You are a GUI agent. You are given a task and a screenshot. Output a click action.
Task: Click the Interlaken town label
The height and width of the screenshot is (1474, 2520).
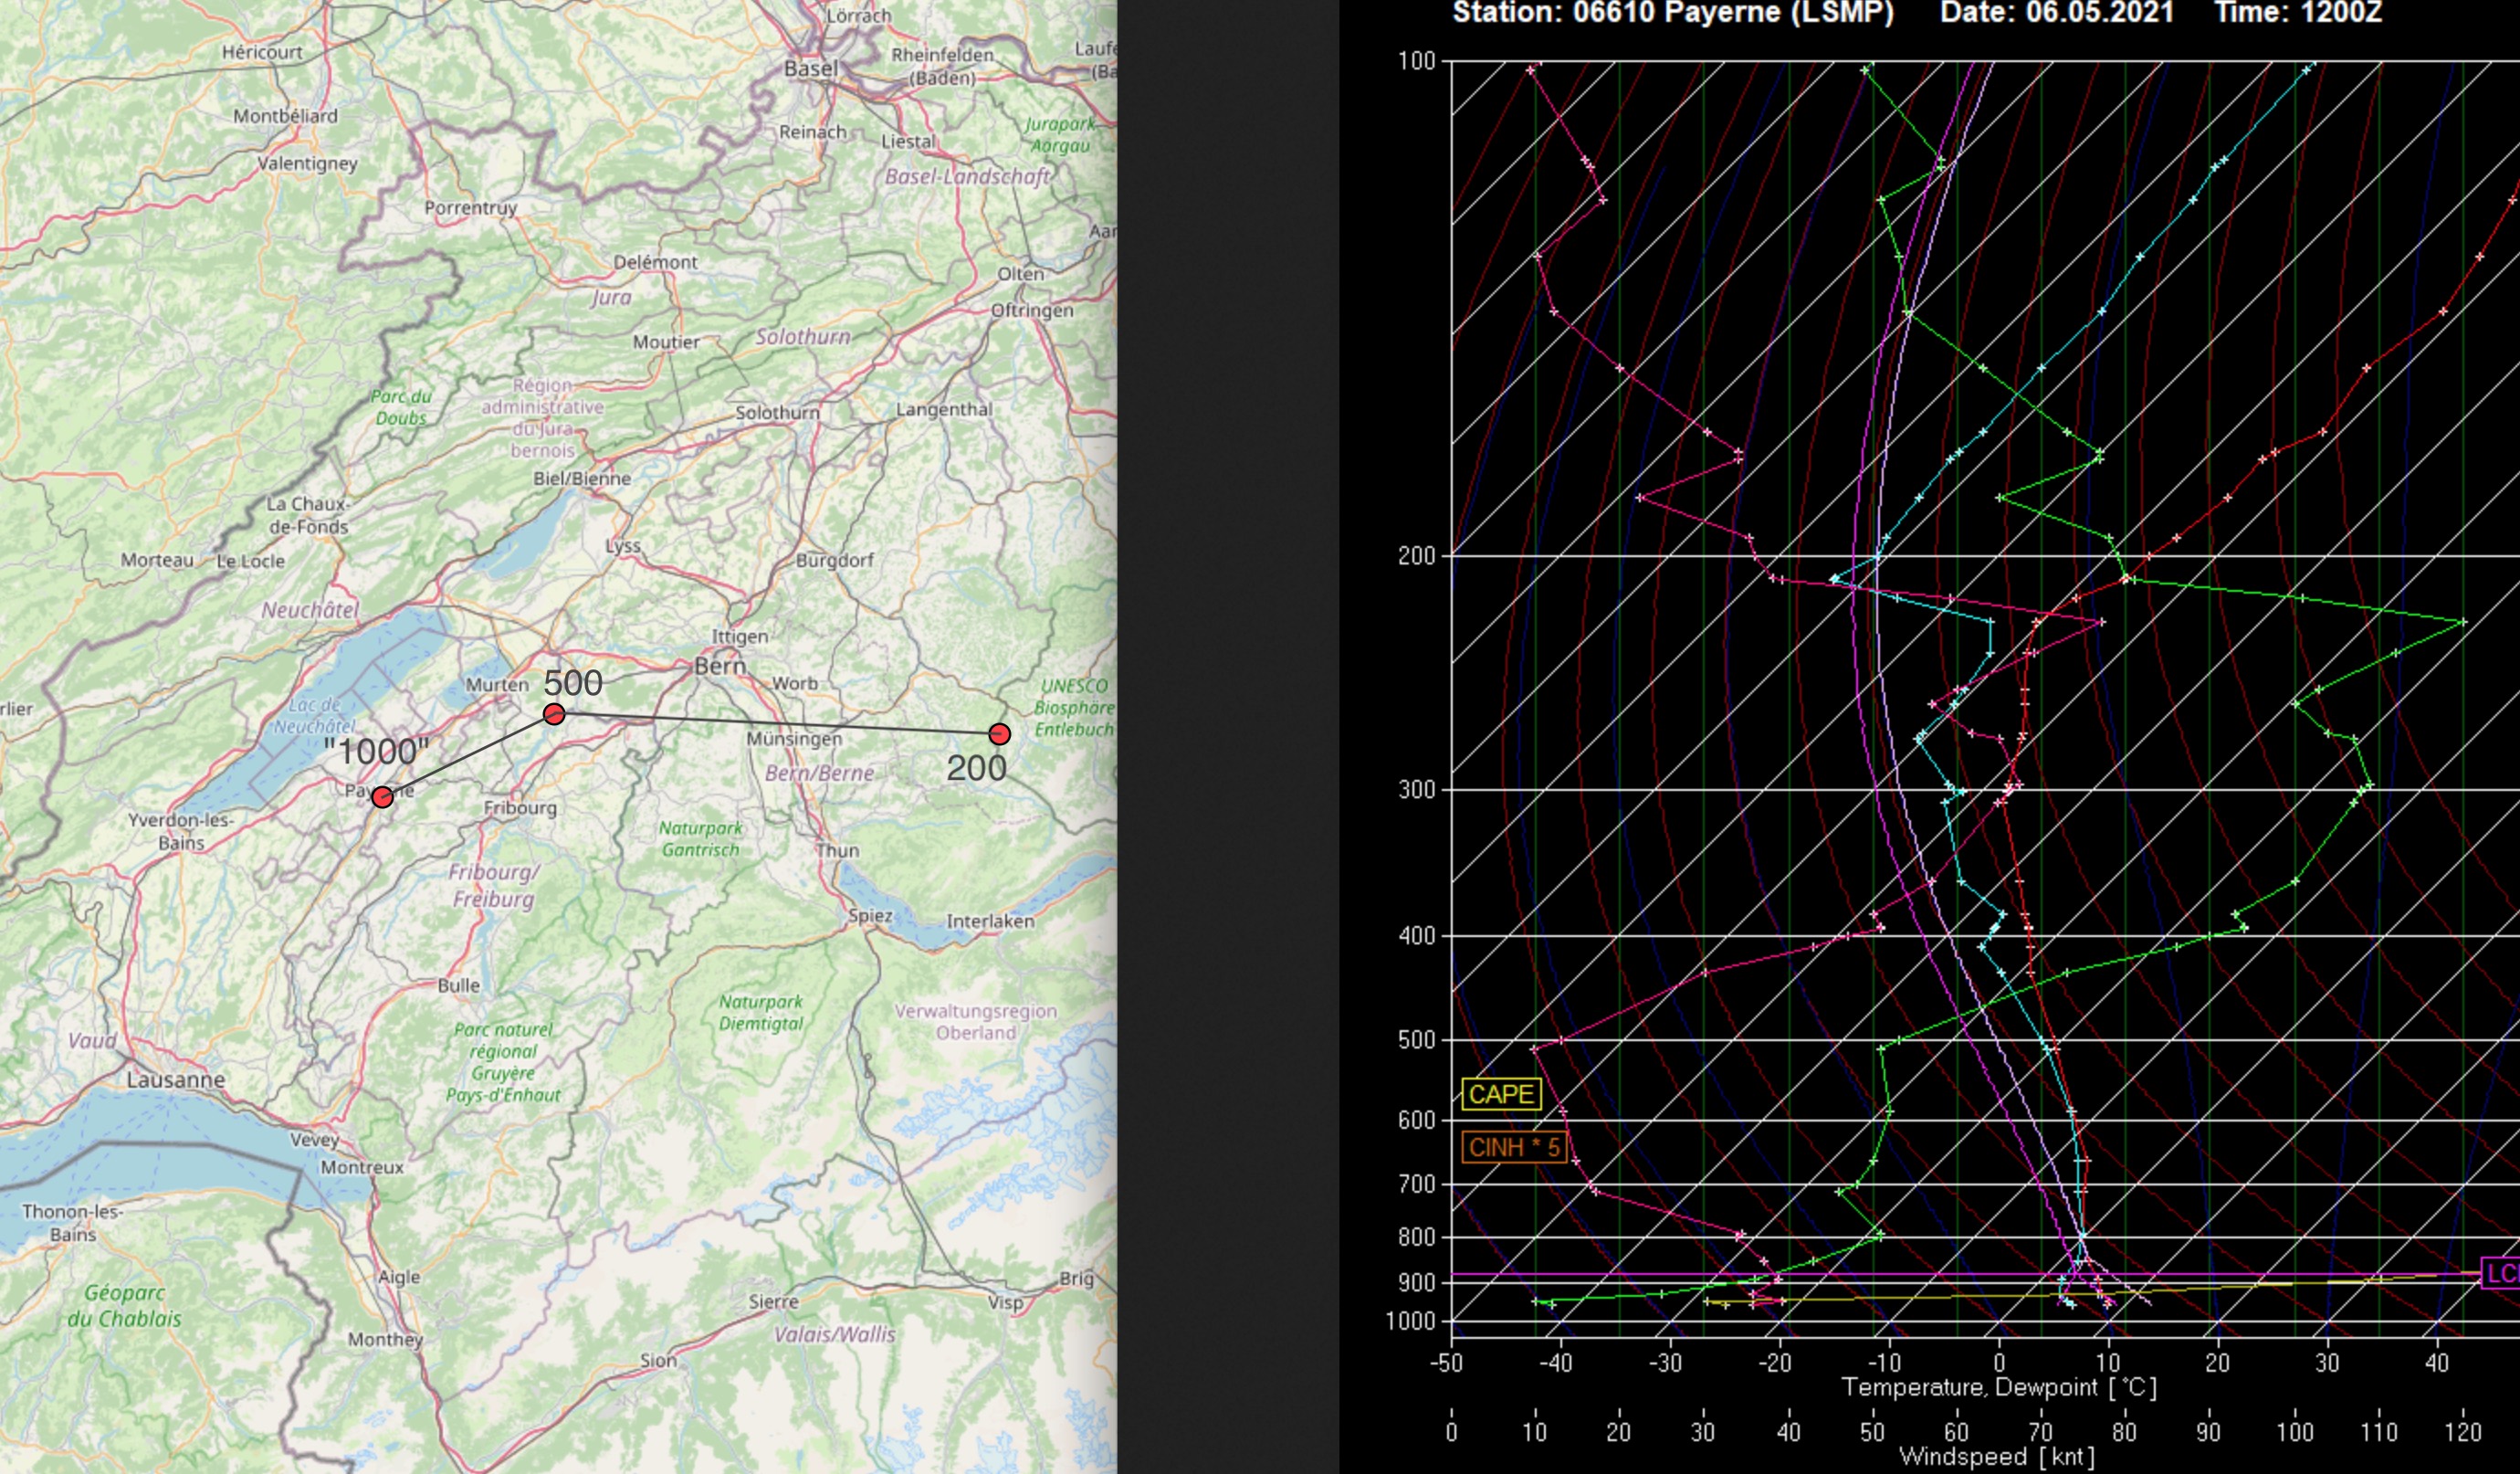(990, 921)
